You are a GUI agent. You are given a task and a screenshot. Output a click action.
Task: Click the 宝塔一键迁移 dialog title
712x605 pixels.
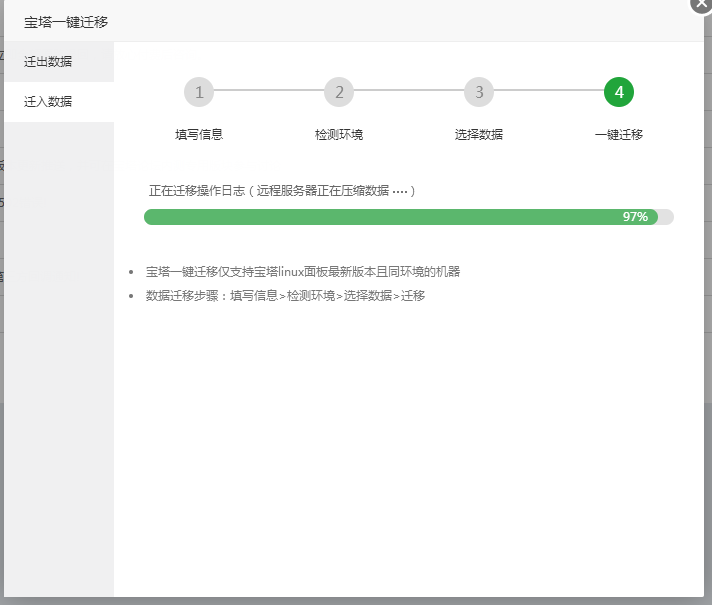pos(66,22)
